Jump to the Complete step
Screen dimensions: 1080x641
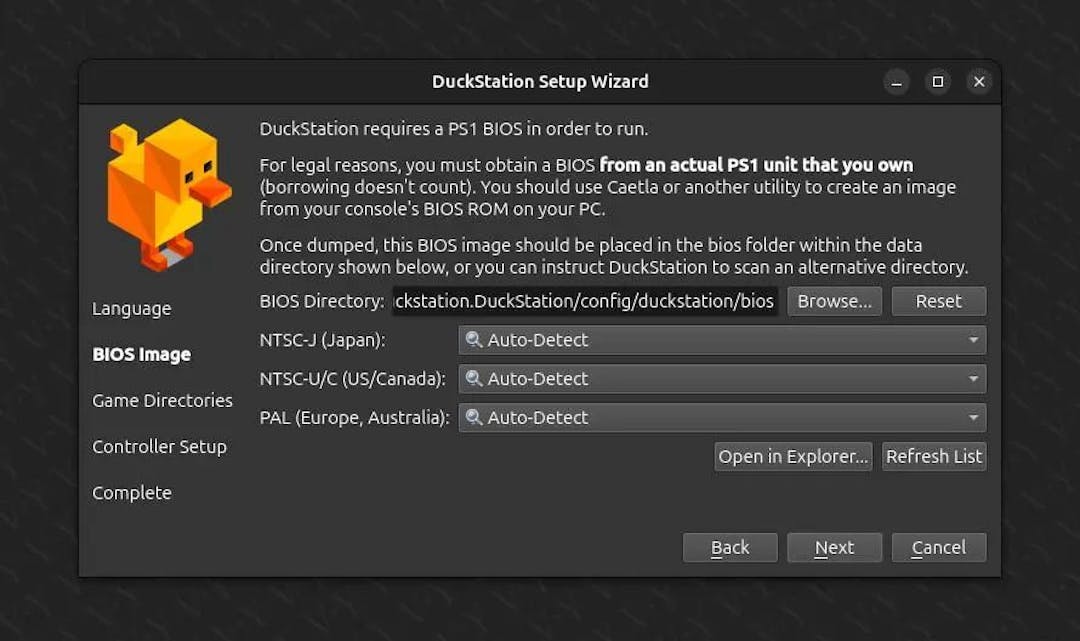(x=131, y=492)
